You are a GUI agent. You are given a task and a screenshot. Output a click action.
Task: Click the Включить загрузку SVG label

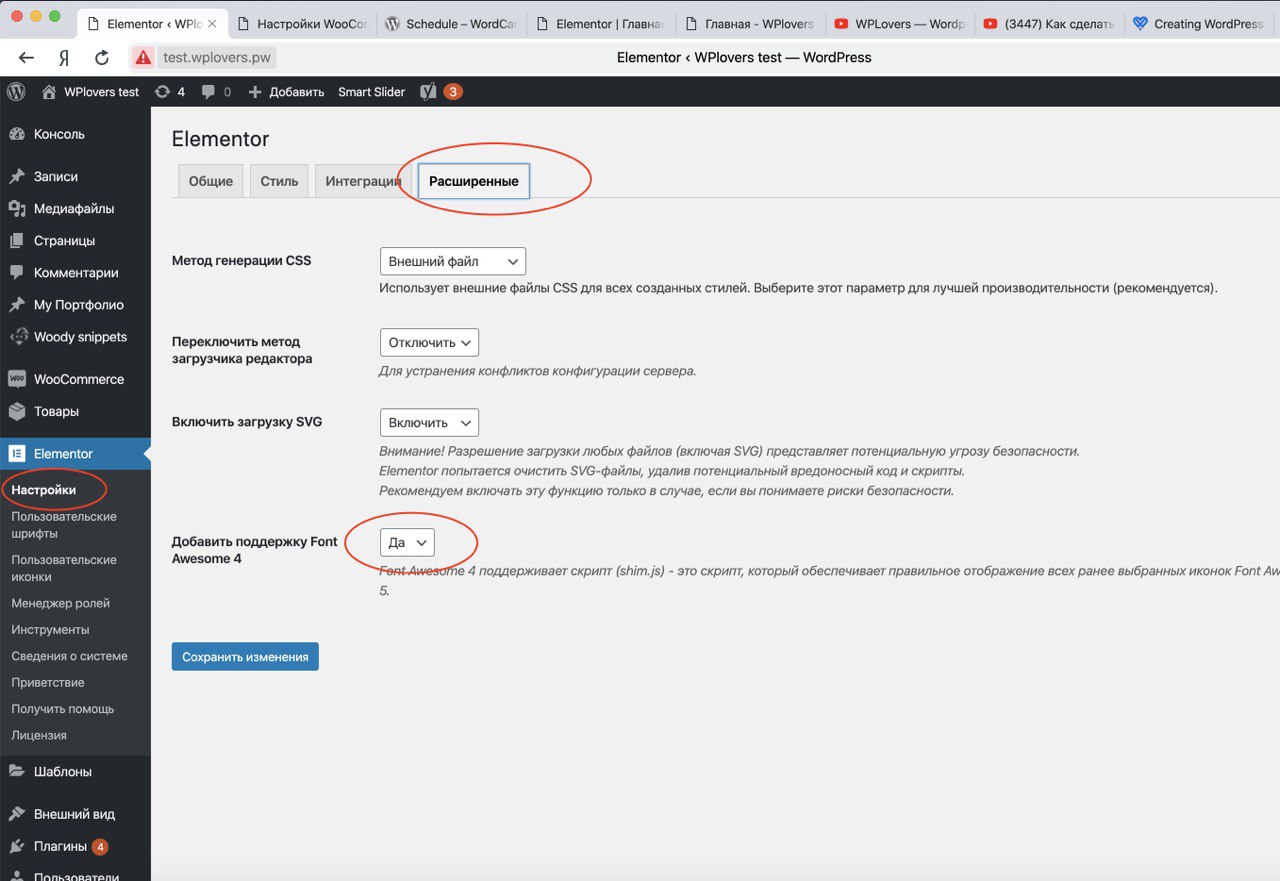247,422
